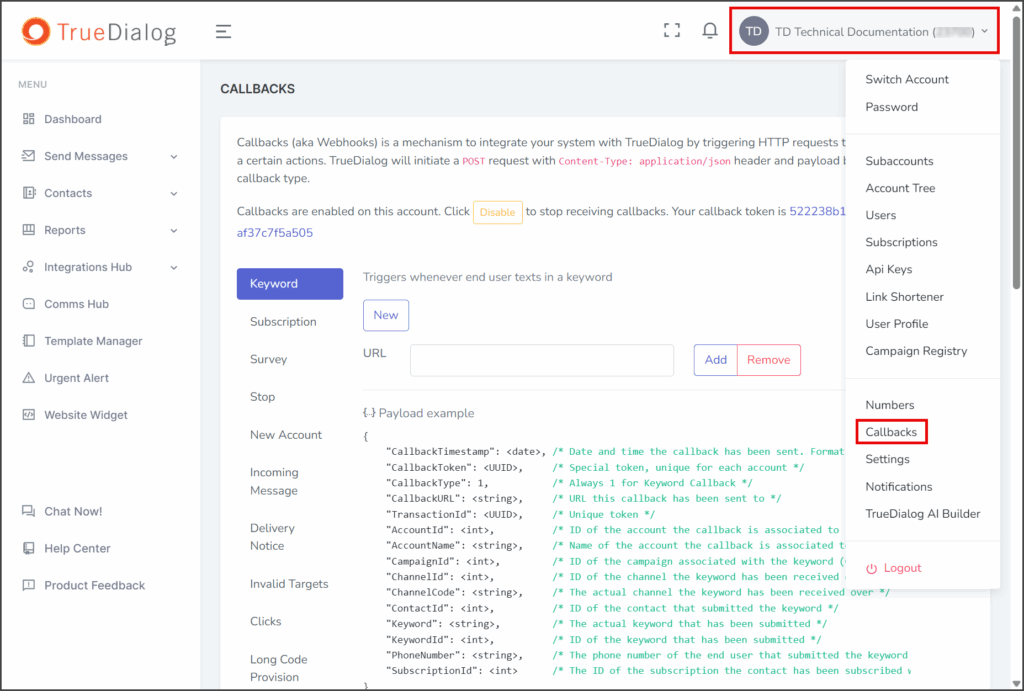
Task: Click the Remove URL button
Action: coord(769,360)
